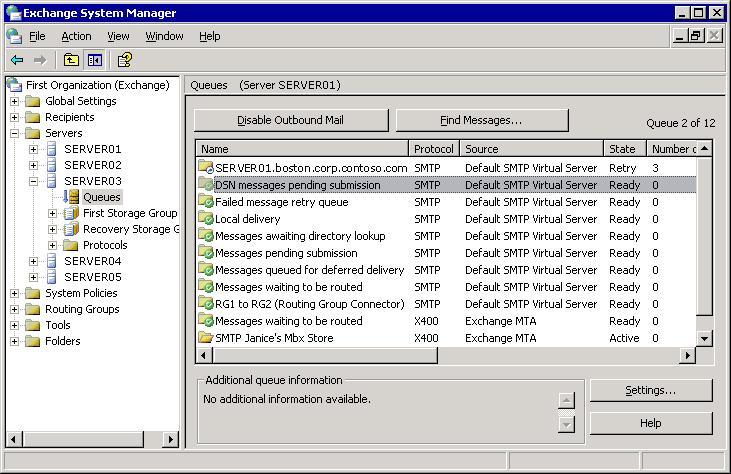Click the SERVER02 server icon in tree
The width and height of the screenshot is (731, 474).
52,165
